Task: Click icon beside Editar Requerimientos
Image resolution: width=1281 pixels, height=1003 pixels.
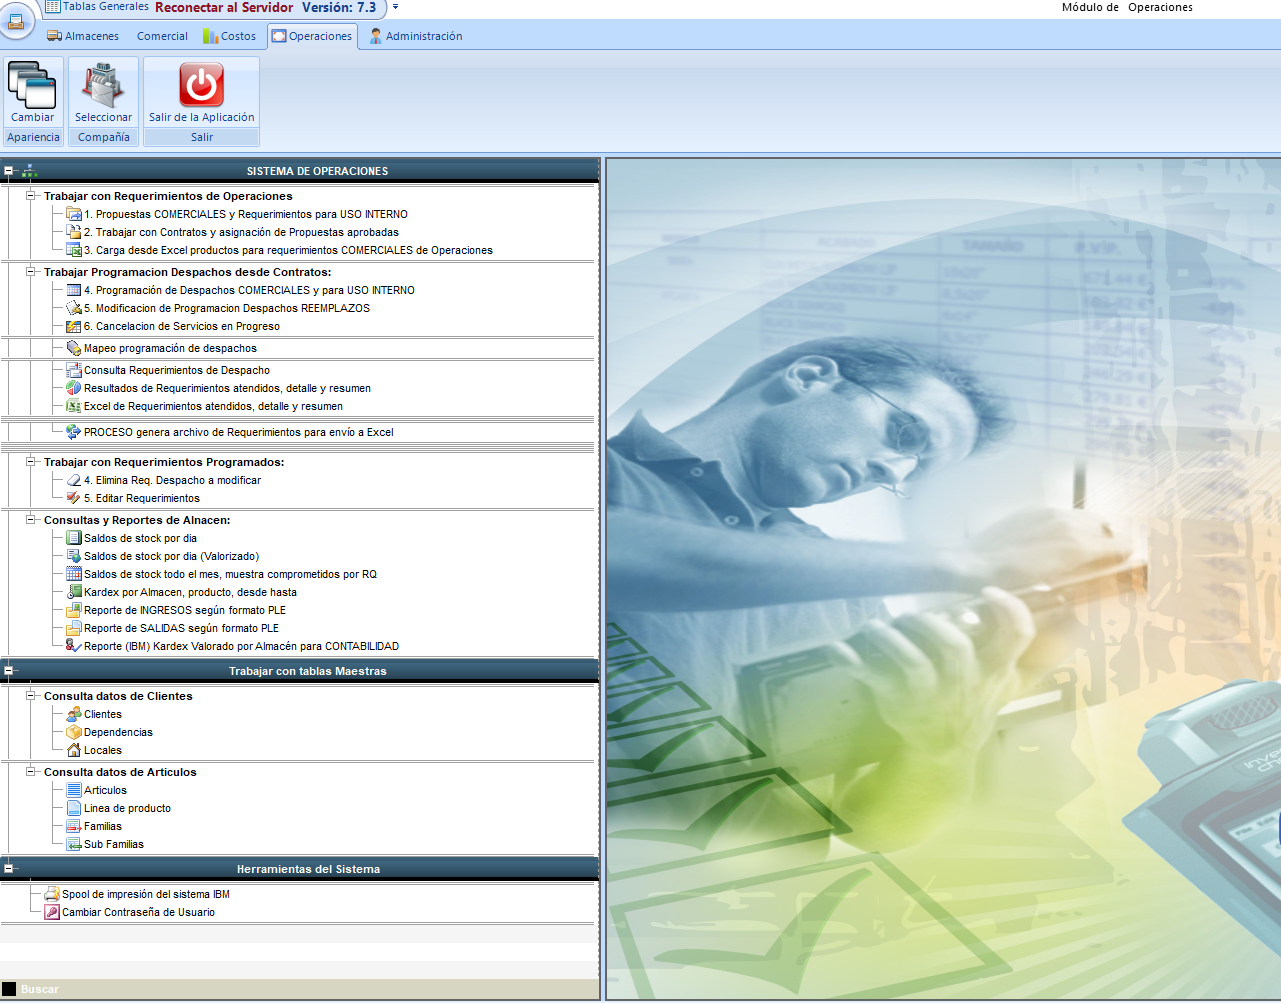Action: pos(74,498)
